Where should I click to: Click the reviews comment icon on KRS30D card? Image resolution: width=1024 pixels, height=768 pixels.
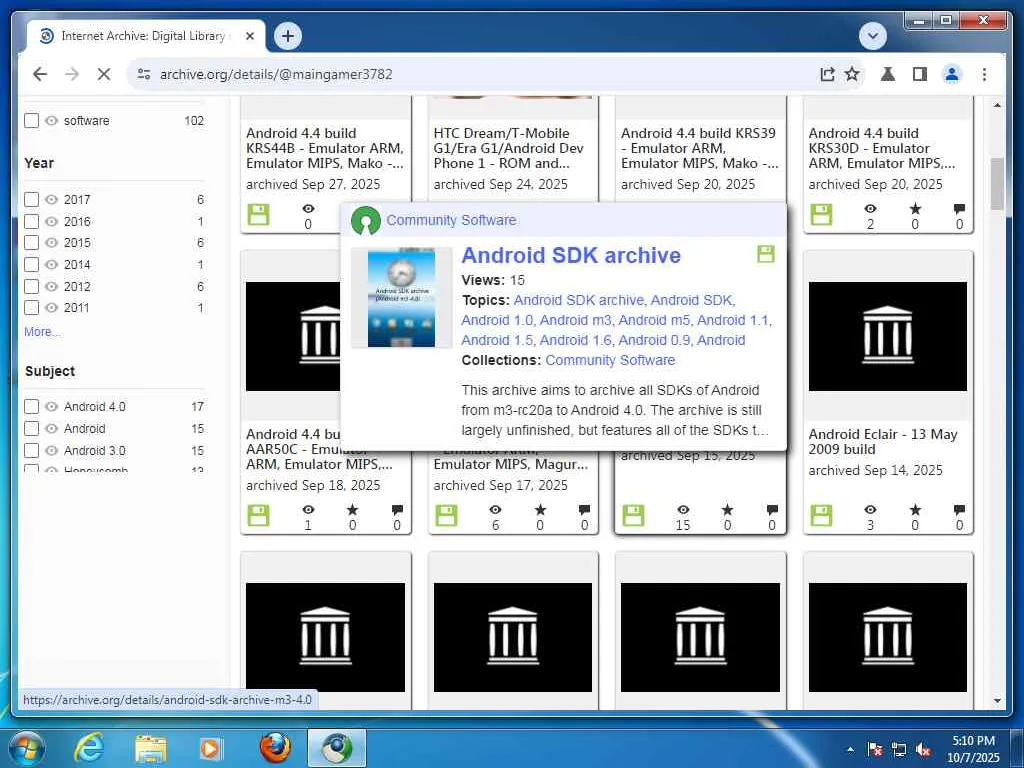[959, 208]
